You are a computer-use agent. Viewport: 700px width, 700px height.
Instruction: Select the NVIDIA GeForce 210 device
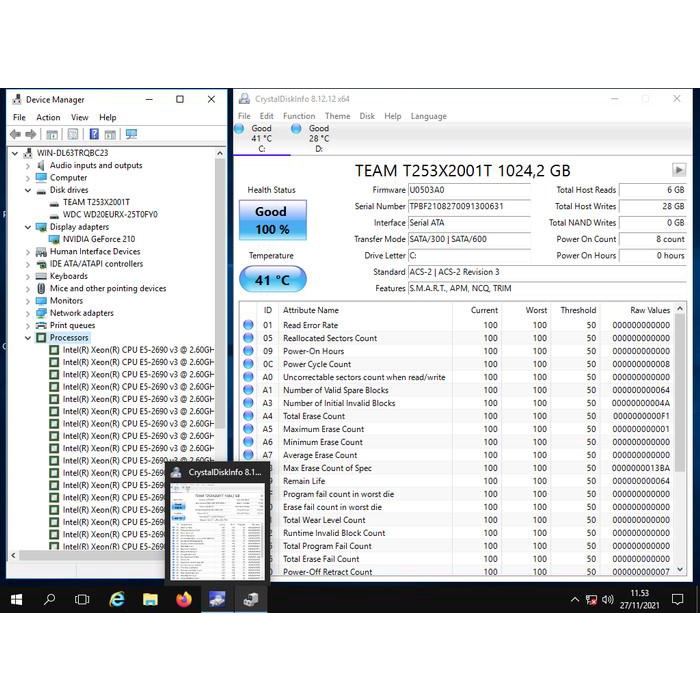click(101, 239)
